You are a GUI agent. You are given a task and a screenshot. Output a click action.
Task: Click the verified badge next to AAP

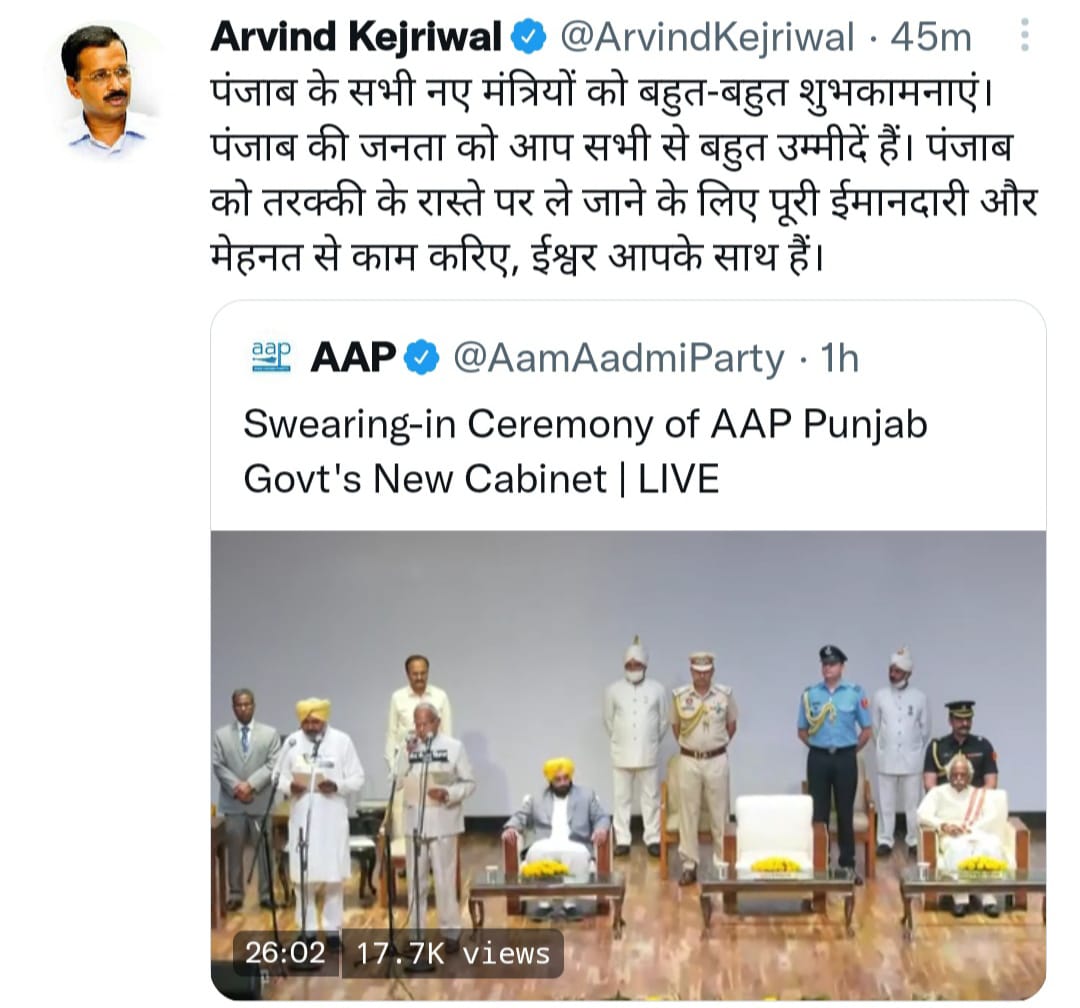[x=422, y=358]
